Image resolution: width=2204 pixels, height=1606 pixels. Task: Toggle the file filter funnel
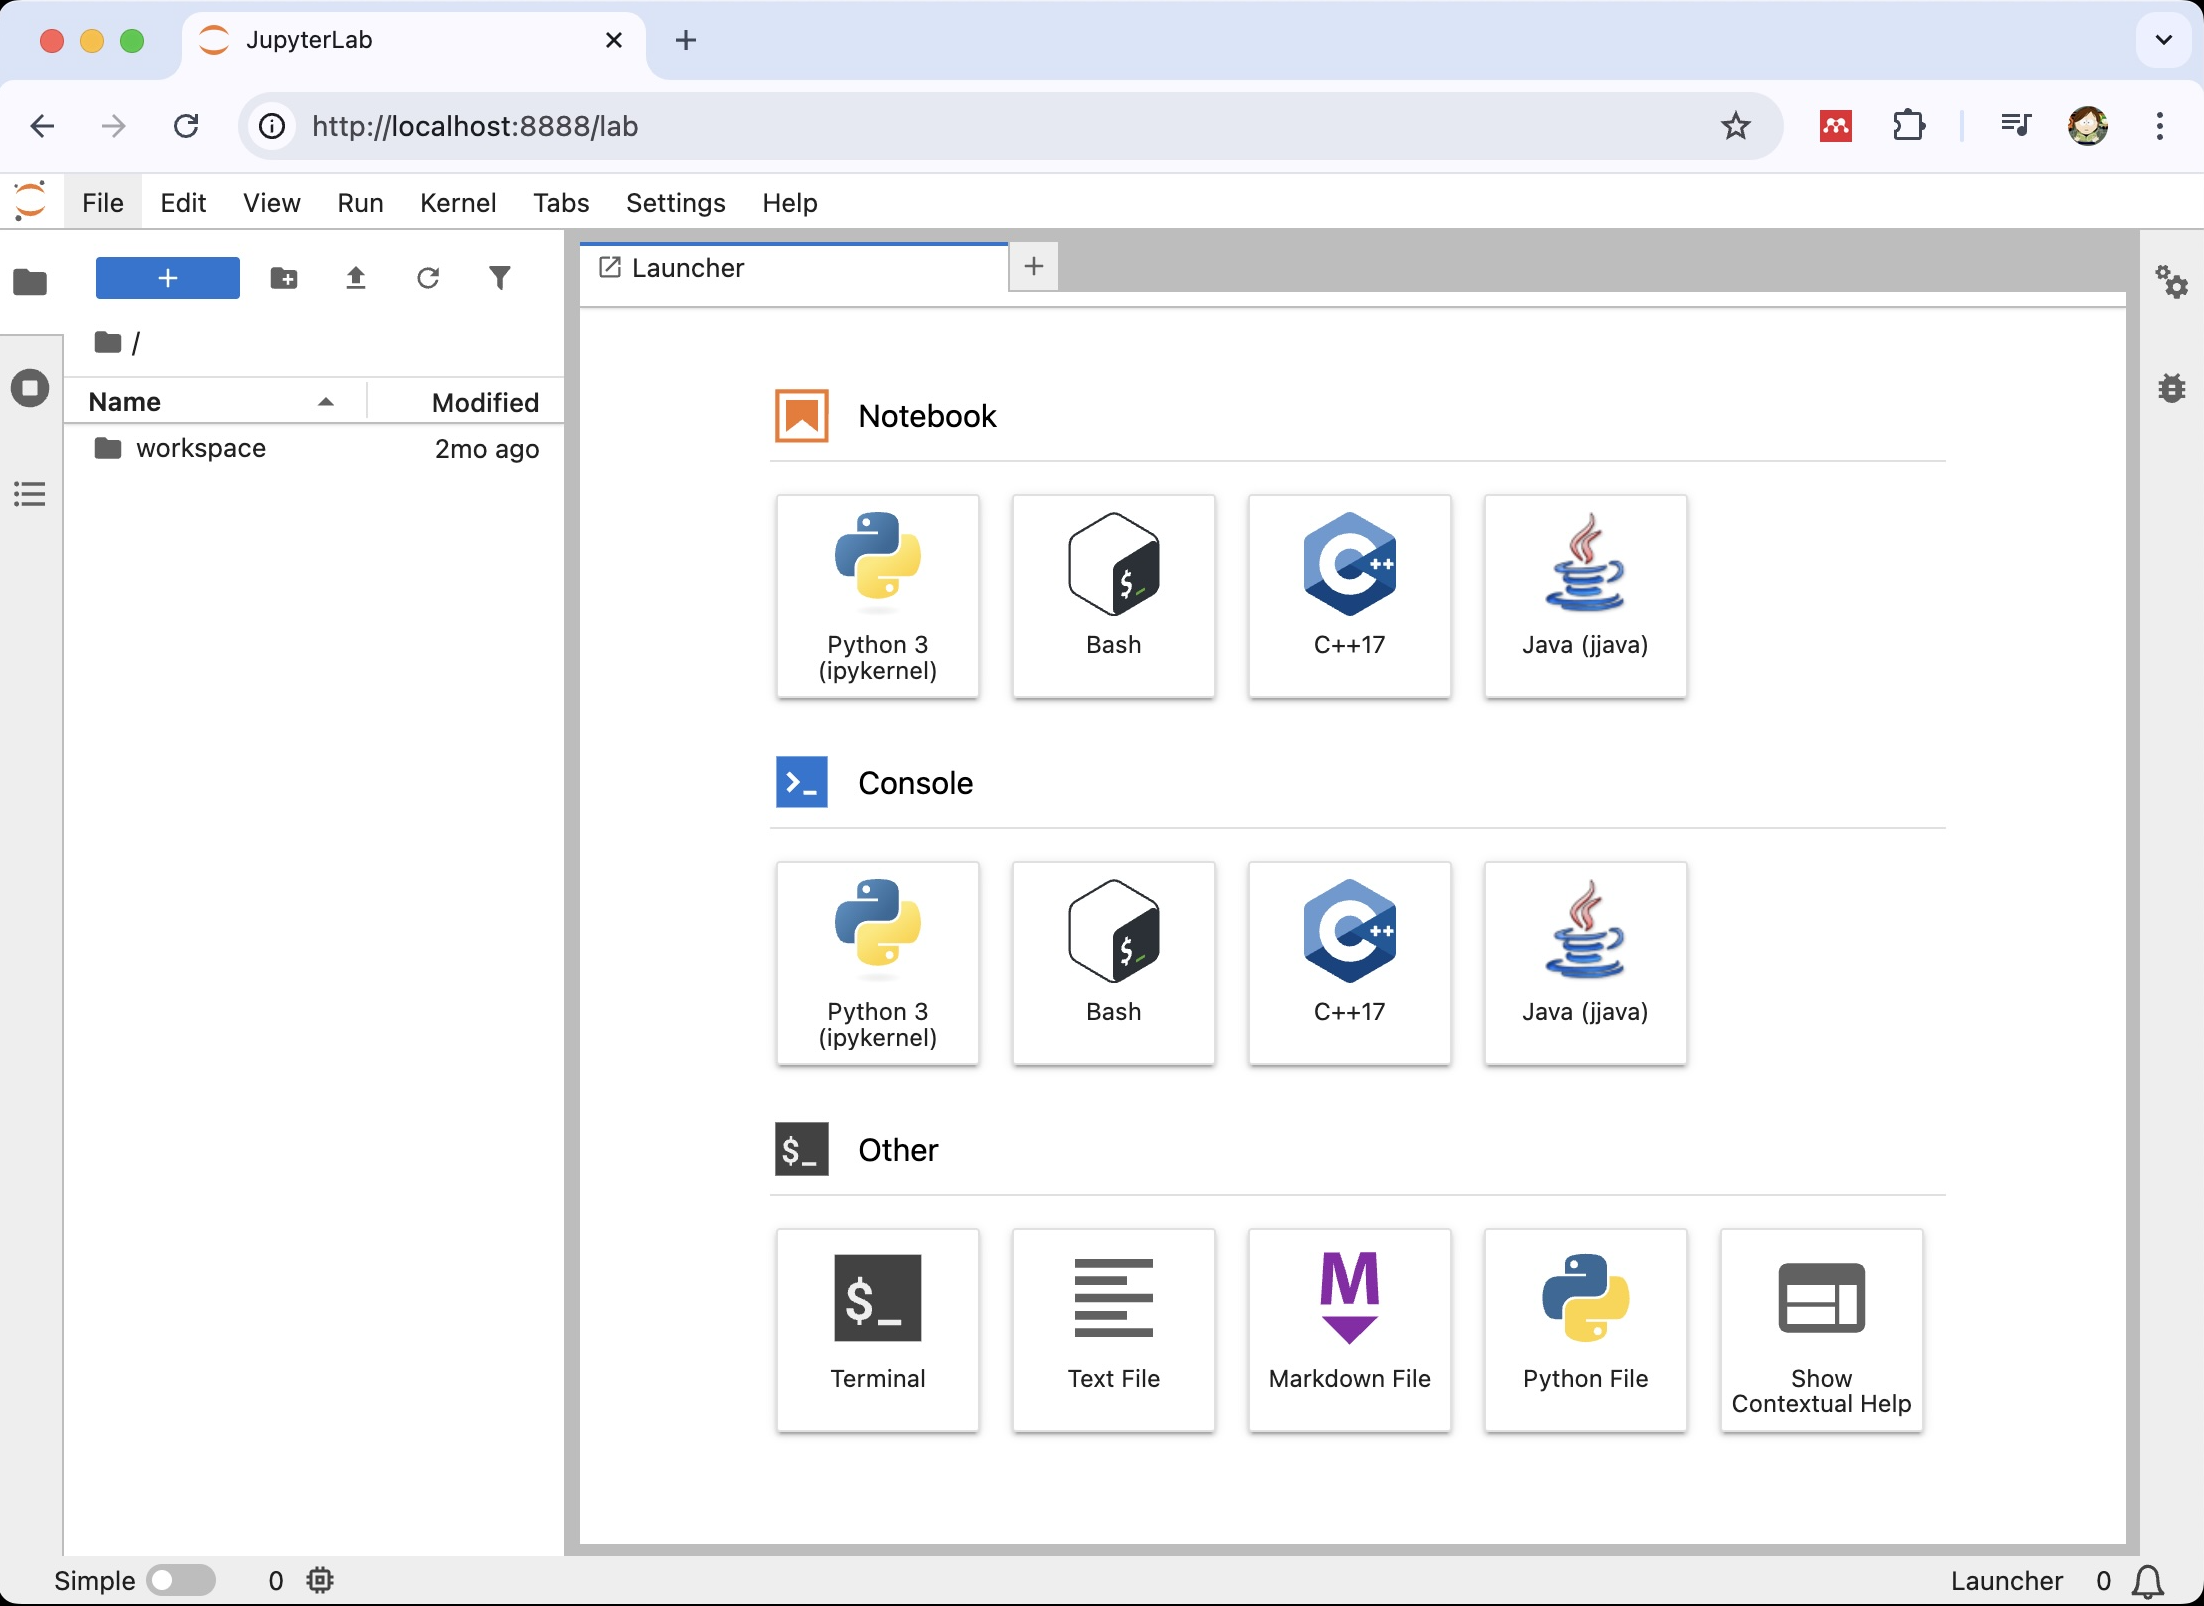[x=500, y=278]
